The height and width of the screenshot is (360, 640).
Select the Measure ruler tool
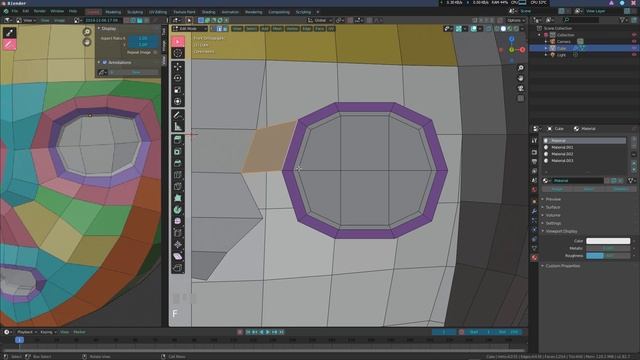178,127
